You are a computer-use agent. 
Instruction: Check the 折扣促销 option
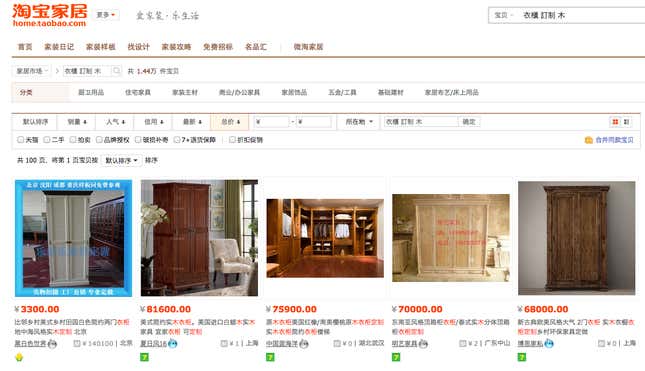click(232, 140)
